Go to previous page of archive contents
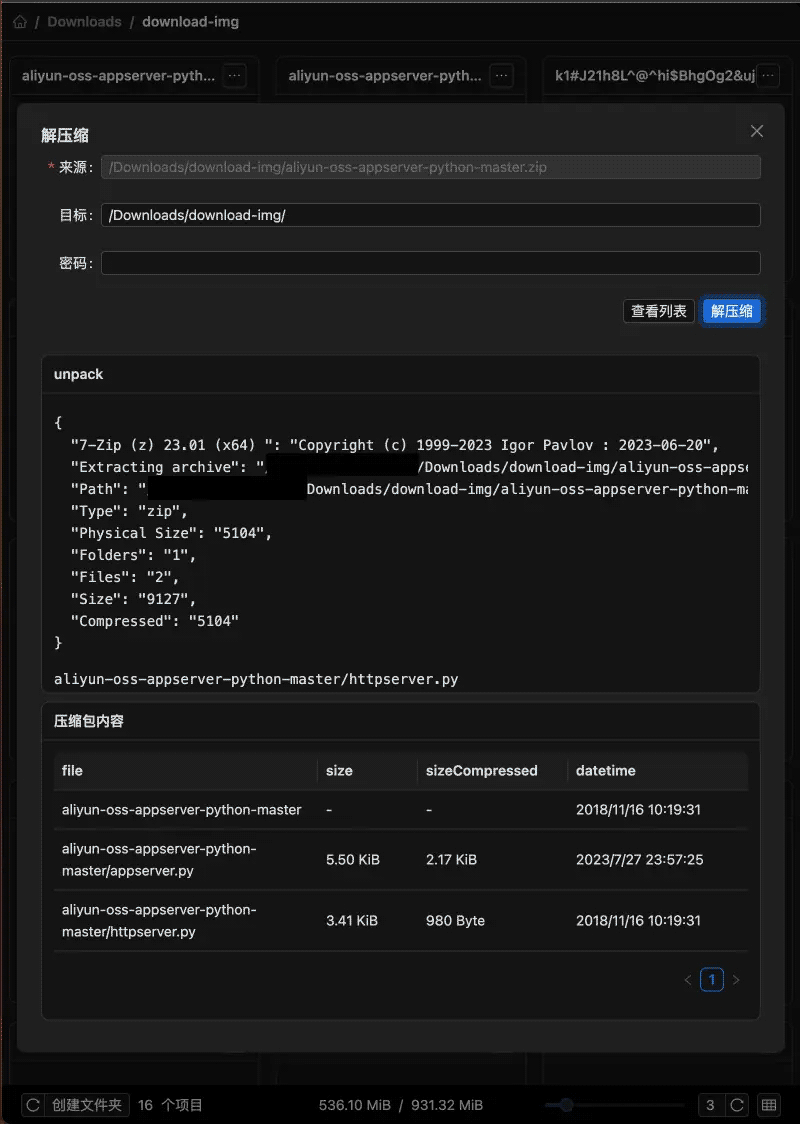 pos(687,979)
